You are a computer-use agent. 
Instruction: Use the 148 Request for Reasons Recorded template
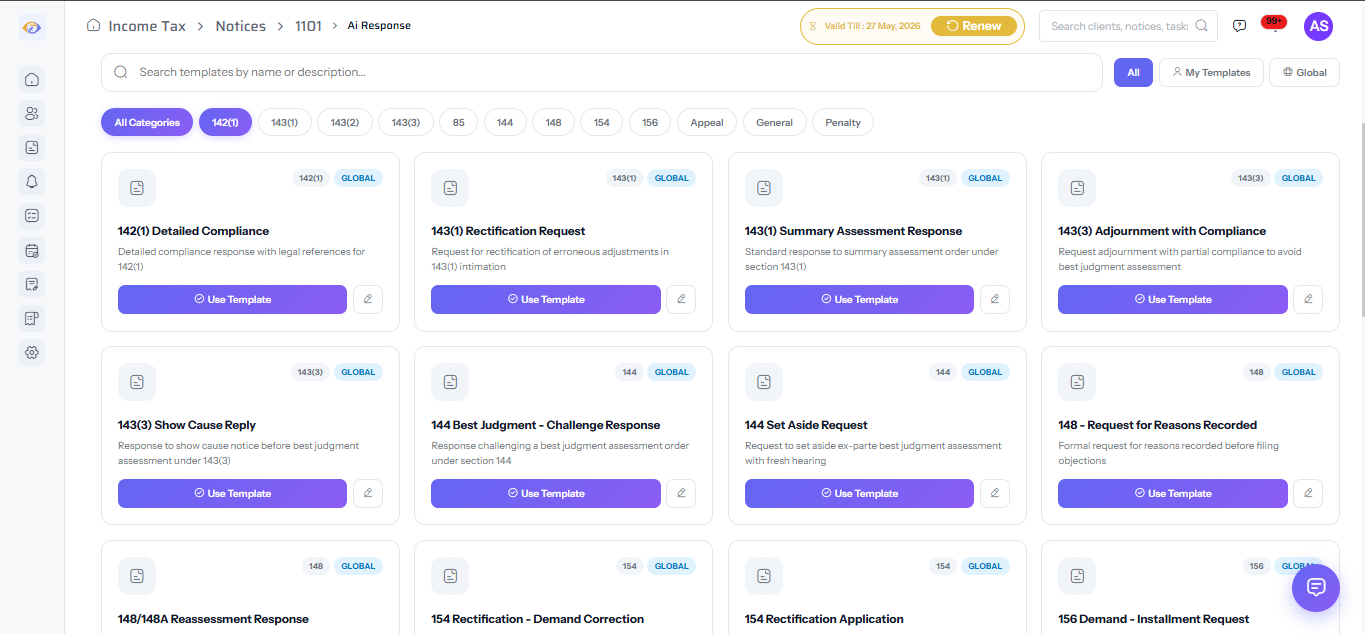(1173, 493)
